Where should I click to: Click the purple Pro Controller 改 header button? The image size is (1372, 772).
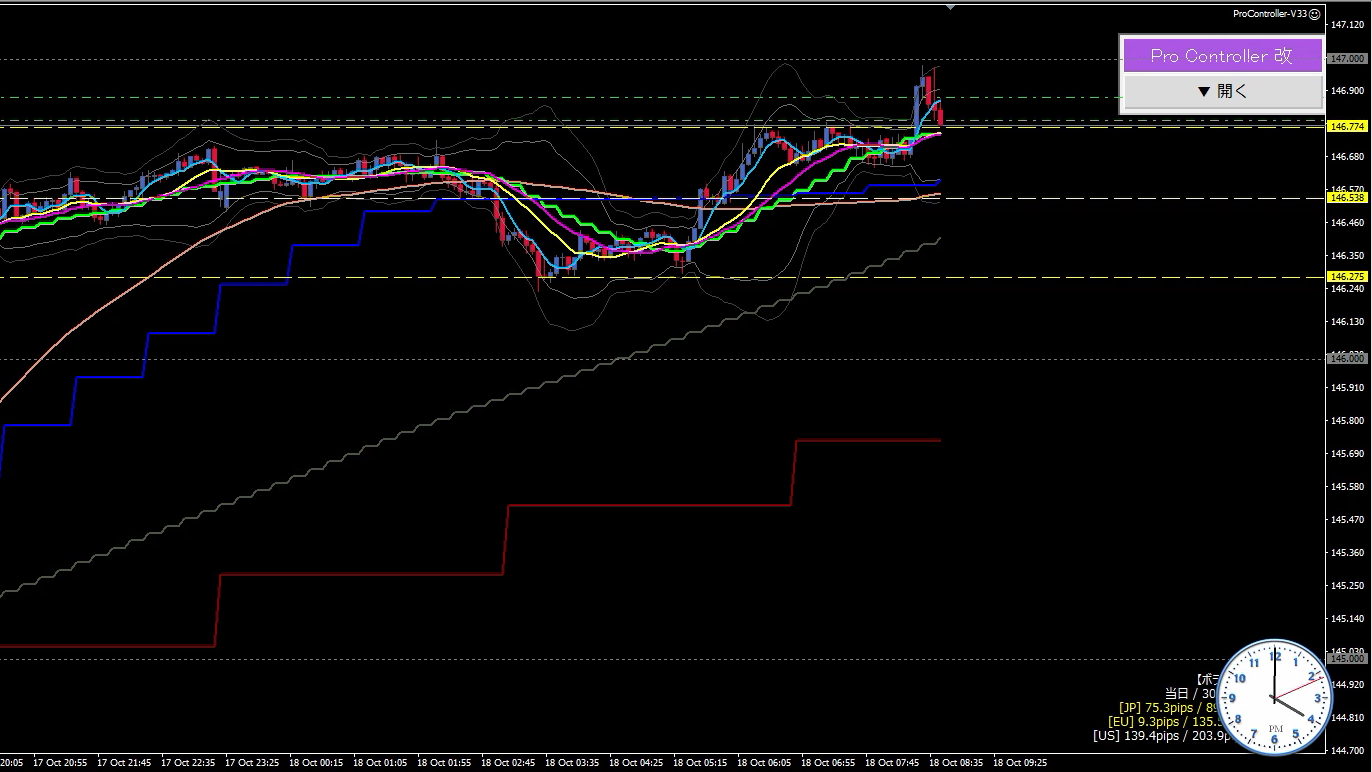pos(1222,56)
